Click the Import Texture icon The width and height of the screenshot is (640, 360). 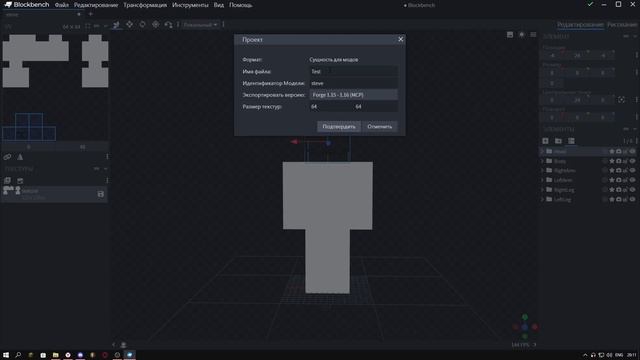(7, 180)
